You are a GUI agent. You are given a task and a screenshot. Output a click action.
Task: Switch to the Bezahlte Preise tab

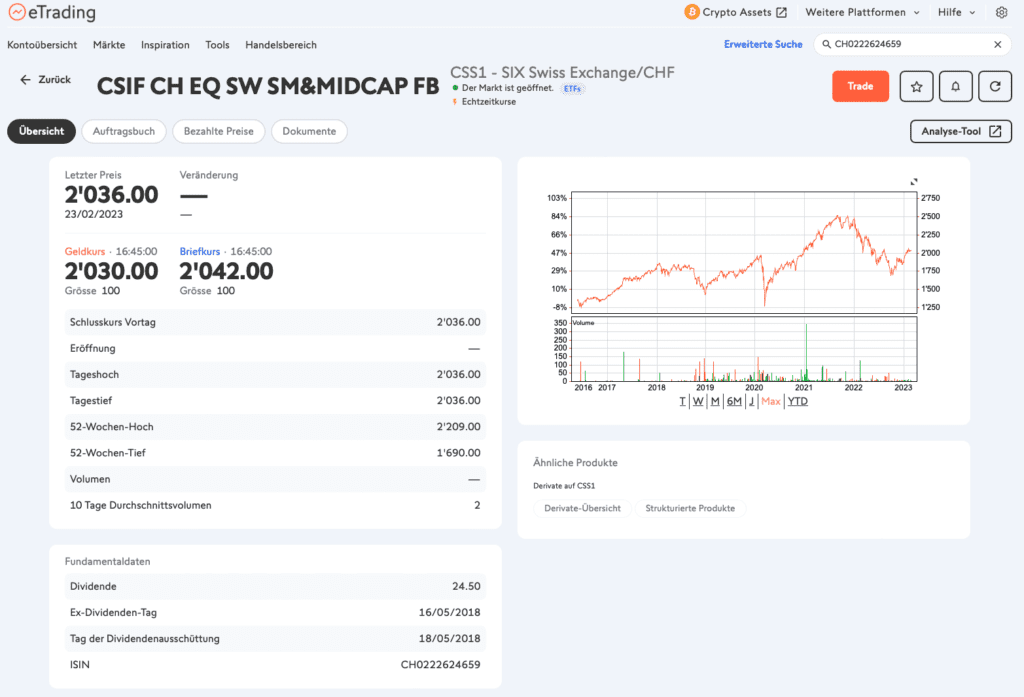pyautogui.click(x=218, y=131)
